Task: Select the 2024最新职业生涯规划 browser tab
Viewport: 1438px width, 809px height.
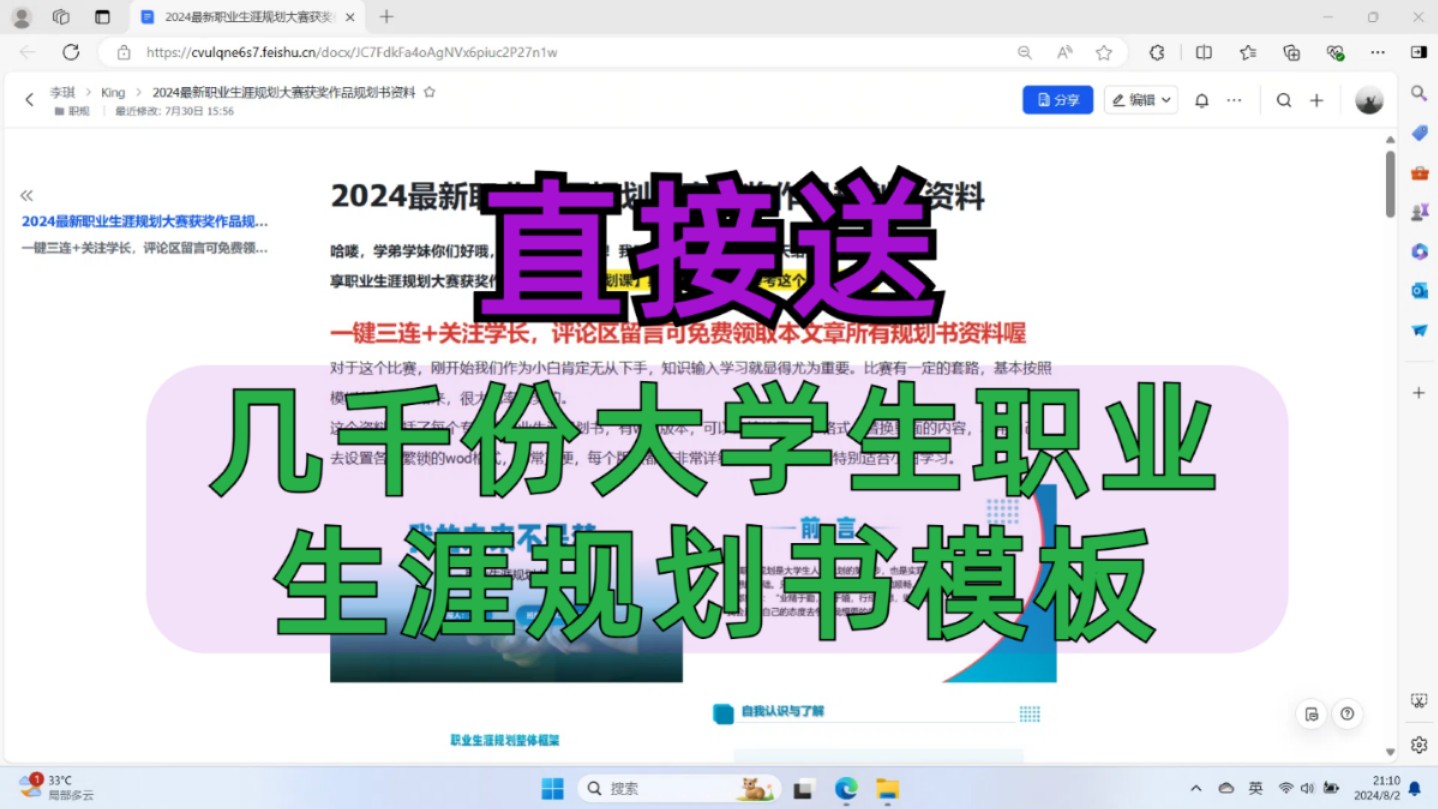Action: coord(249,17)
